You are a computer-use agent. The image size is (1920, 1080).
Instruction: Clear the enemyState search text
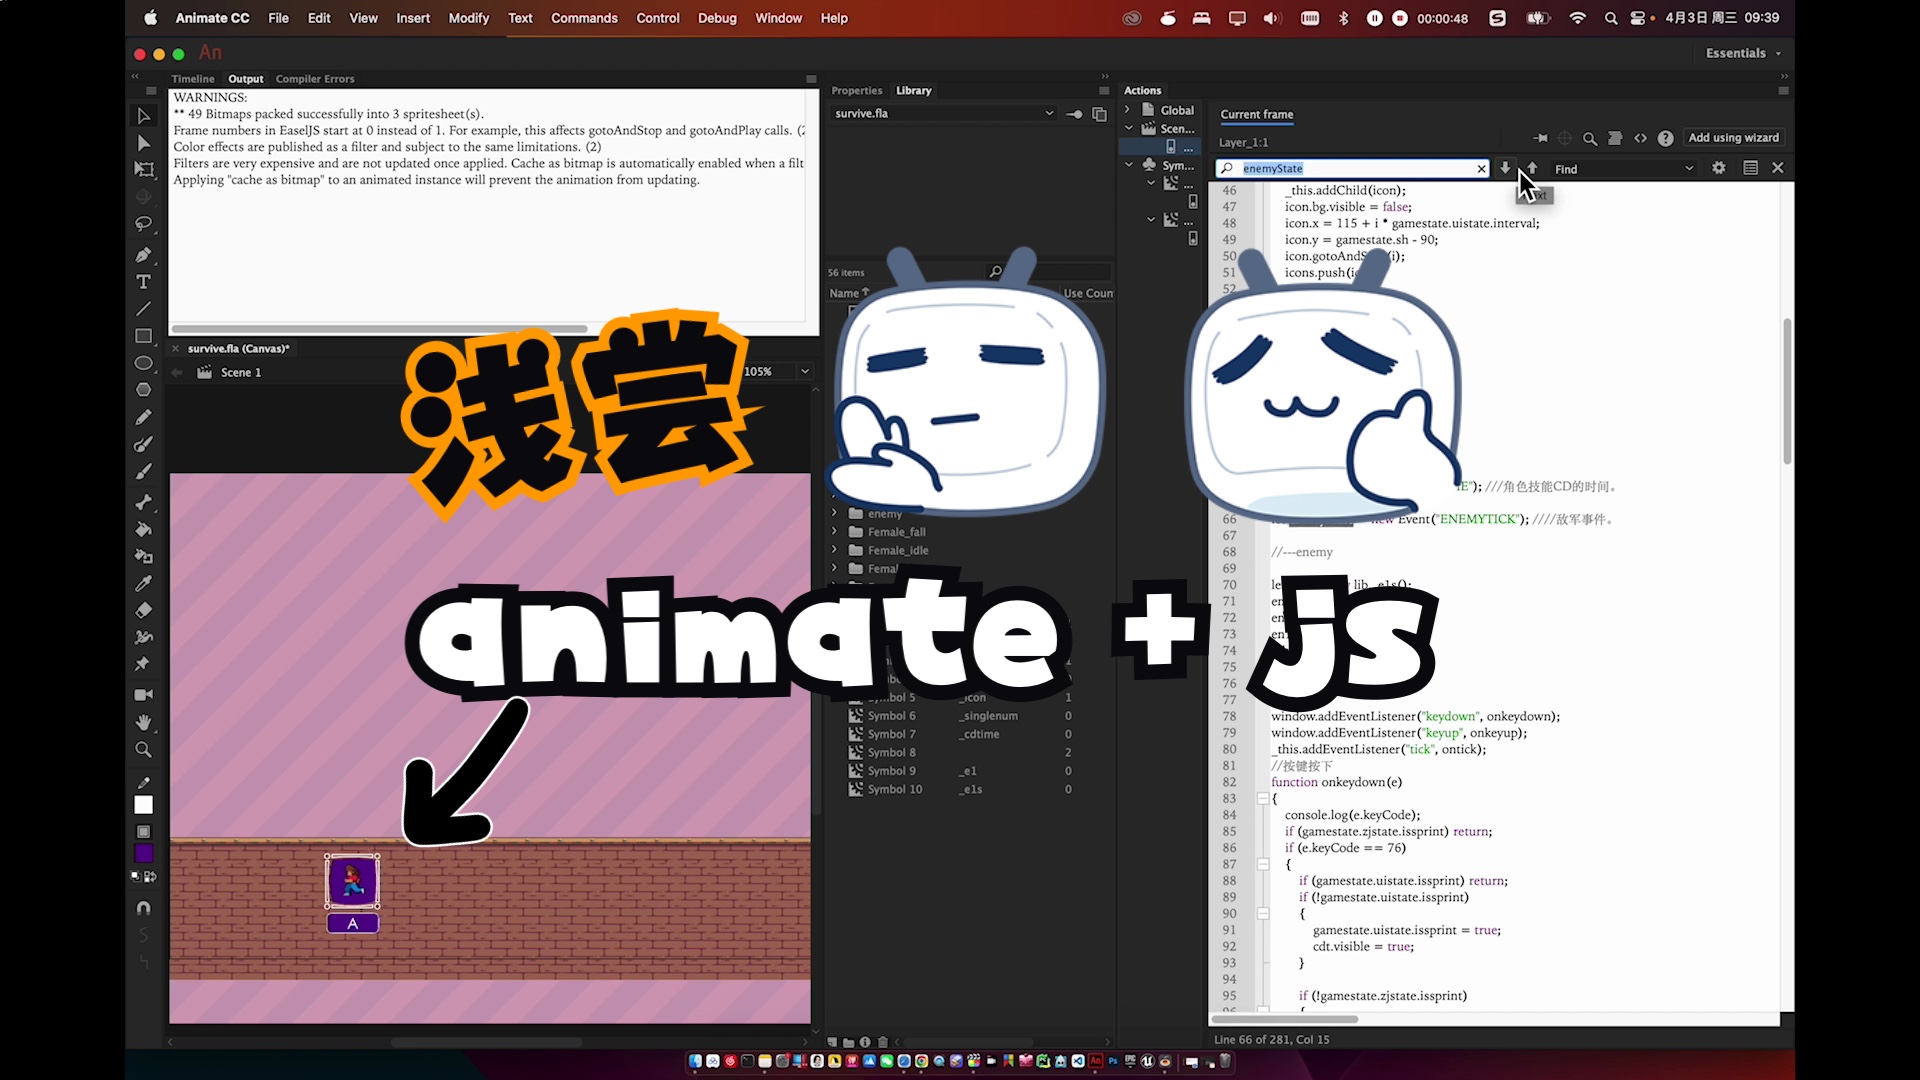point(1481,169)
